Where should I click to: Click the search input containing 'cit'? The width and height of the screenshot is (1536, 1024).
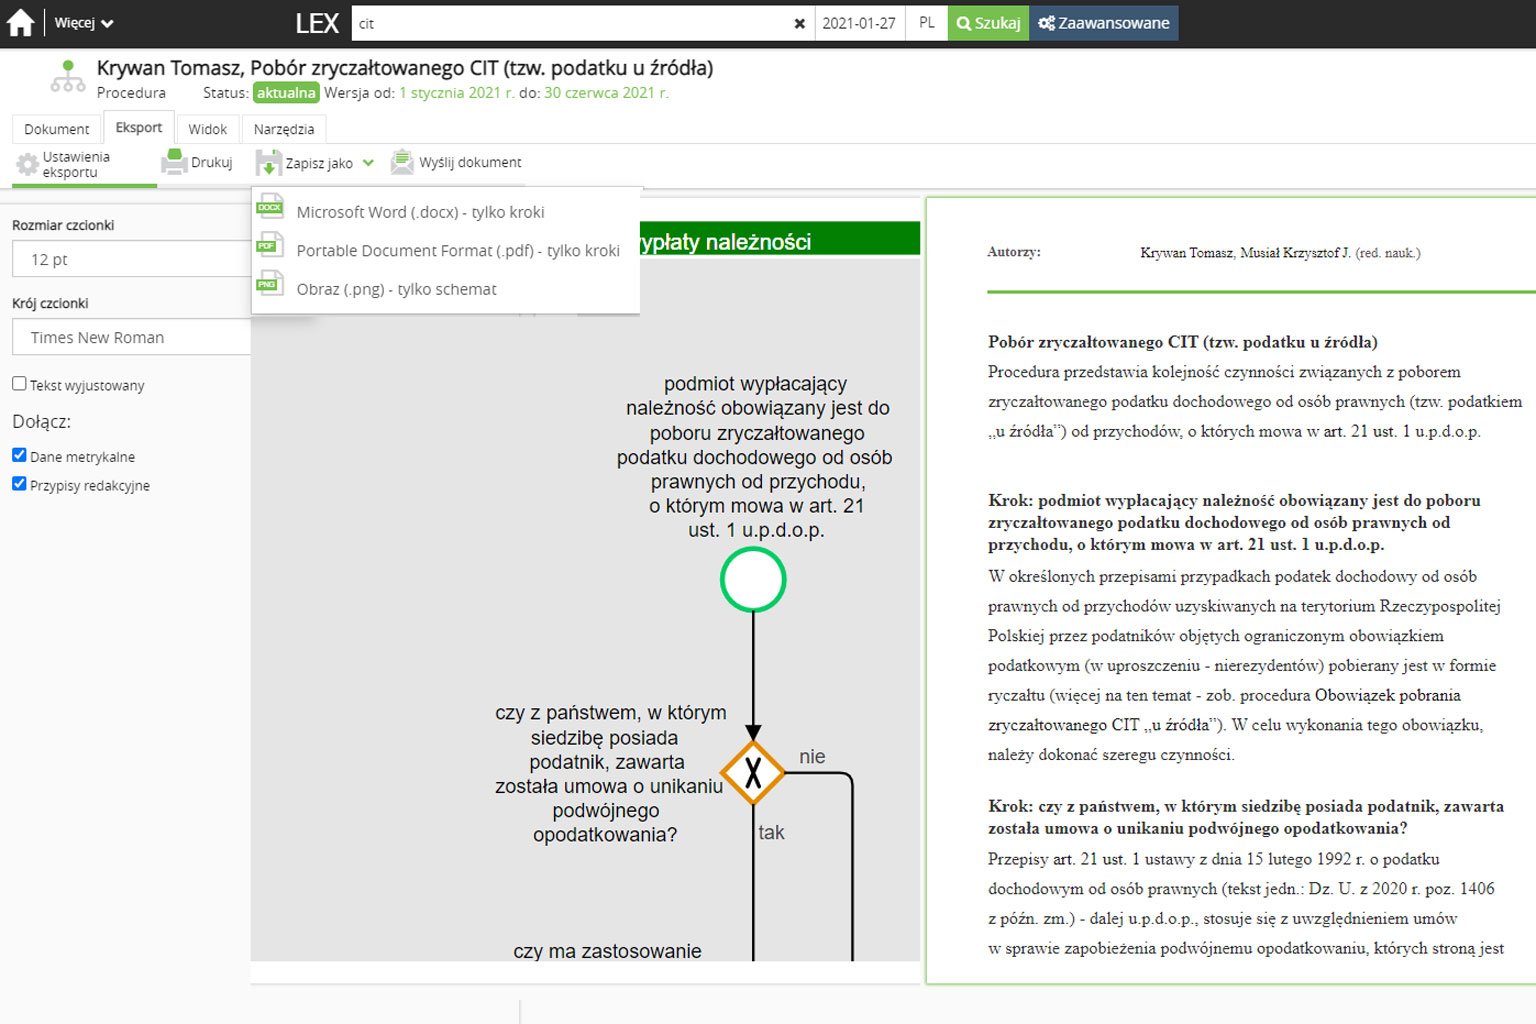pyautogui.click(x=570, y=24)
